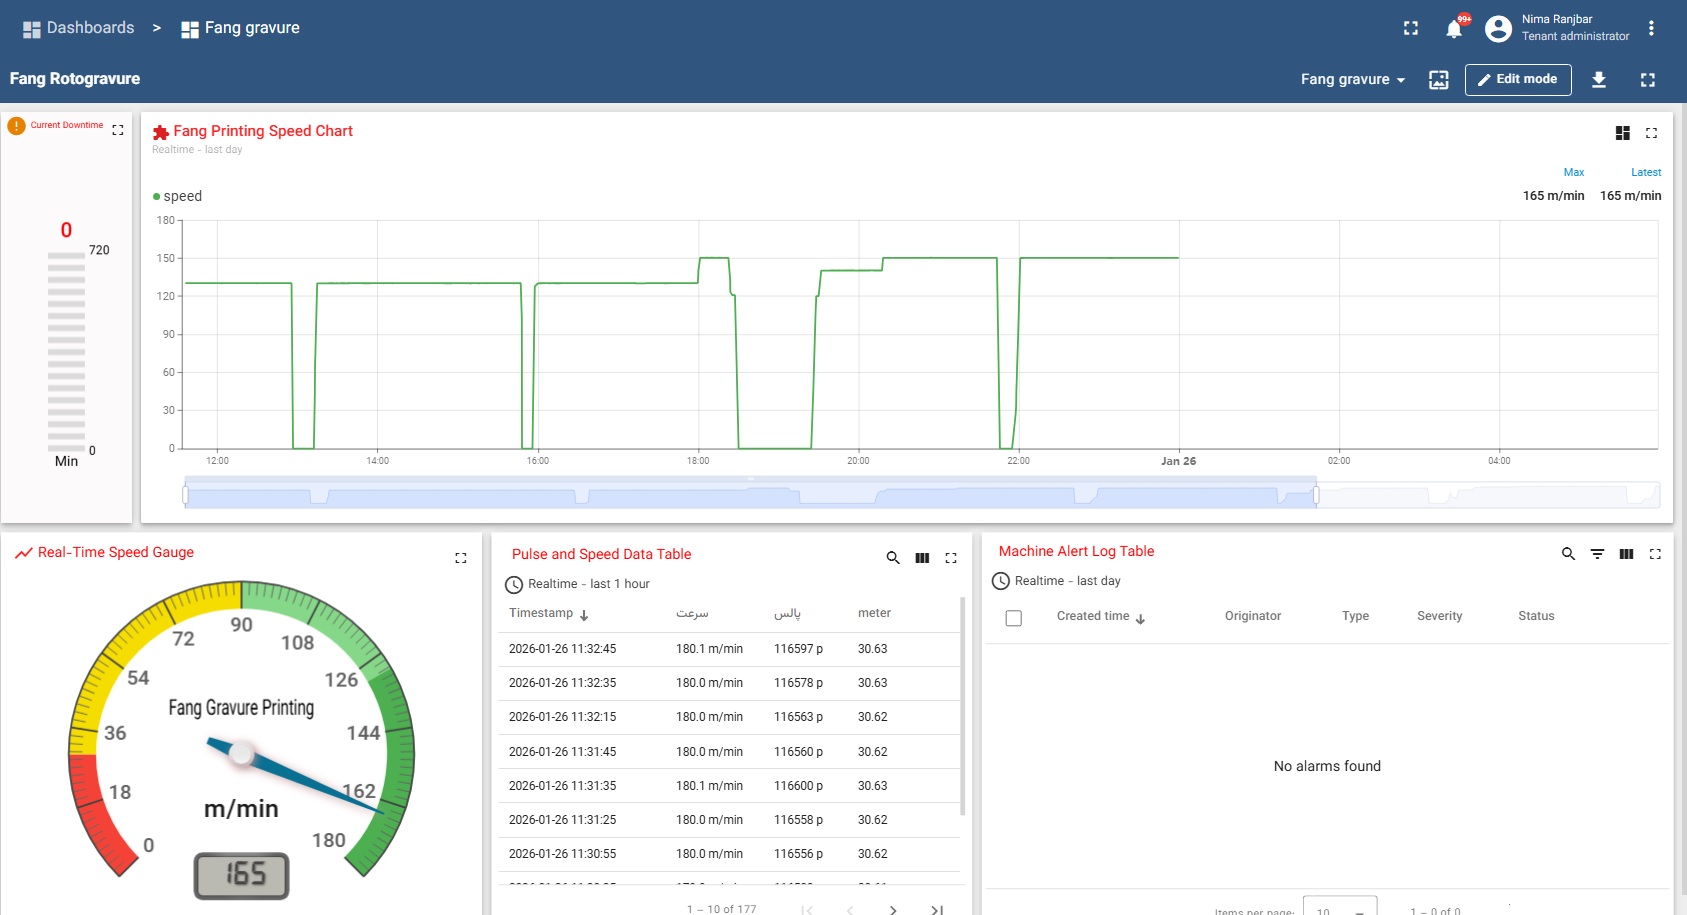Open the notifications bell
Screen dimensions: 1687x915
point(1454,29)
